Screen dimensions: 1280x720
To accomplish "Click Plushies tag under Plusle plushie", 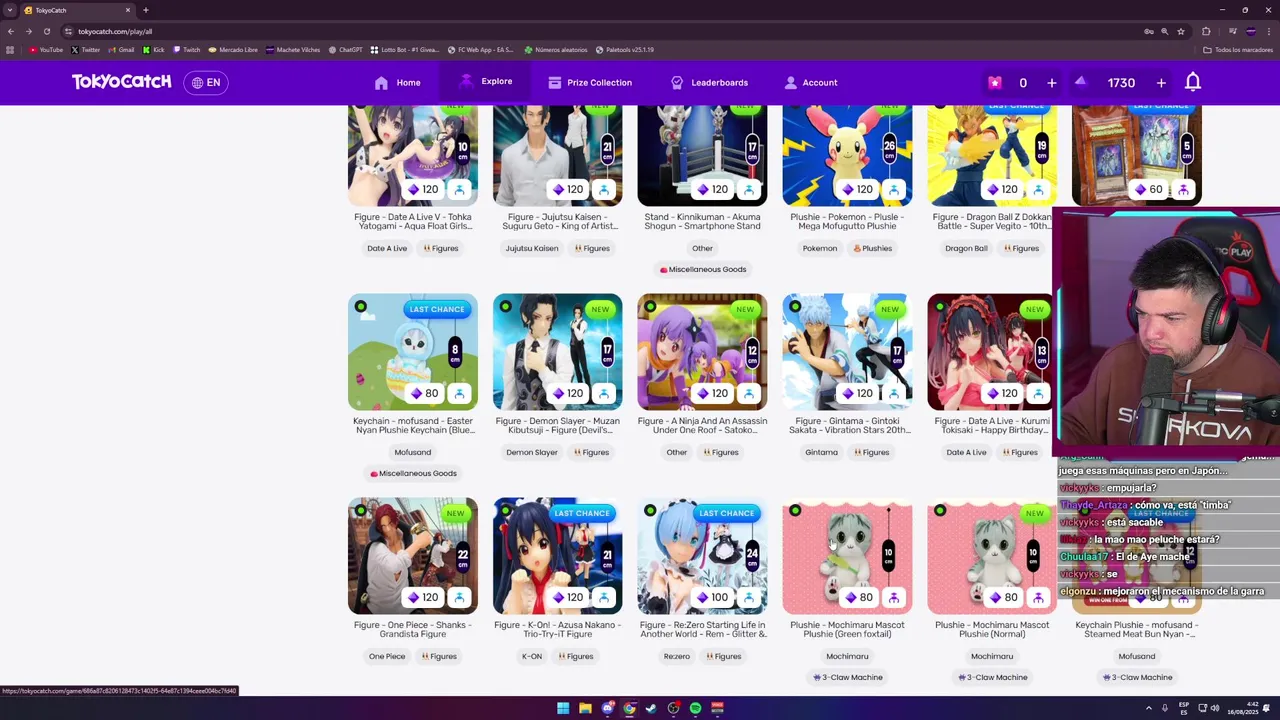I will tap(872, 248).
